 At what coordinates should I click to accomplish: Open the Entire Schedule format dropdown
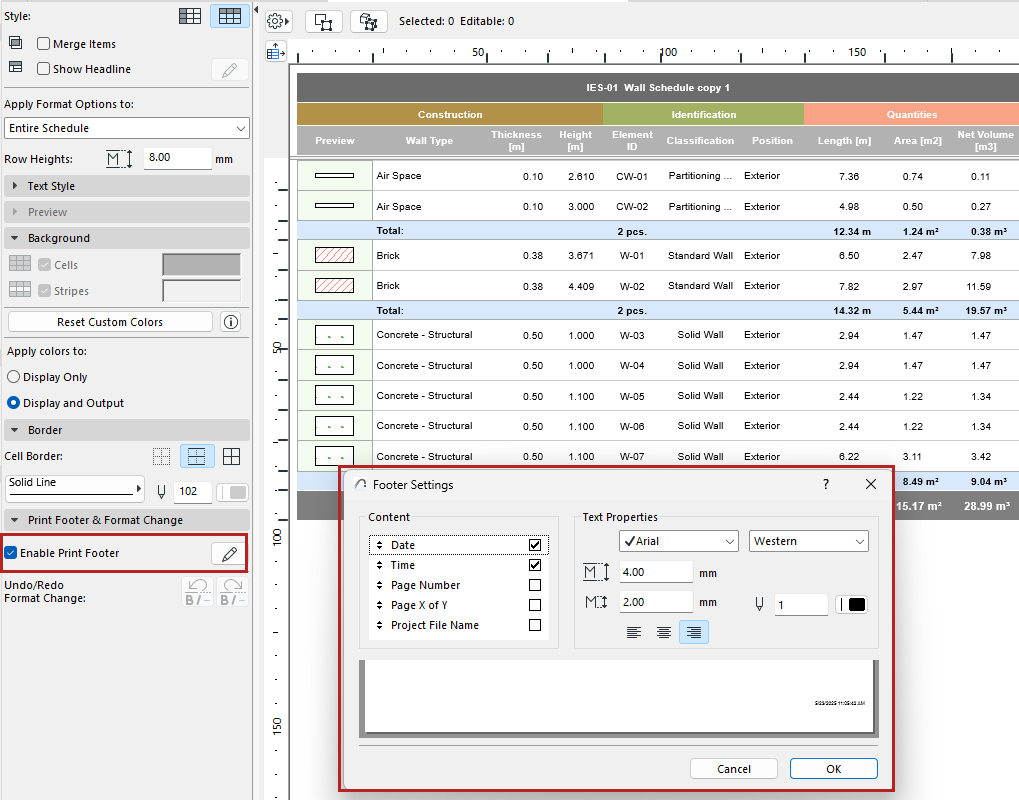click(127, 128)
